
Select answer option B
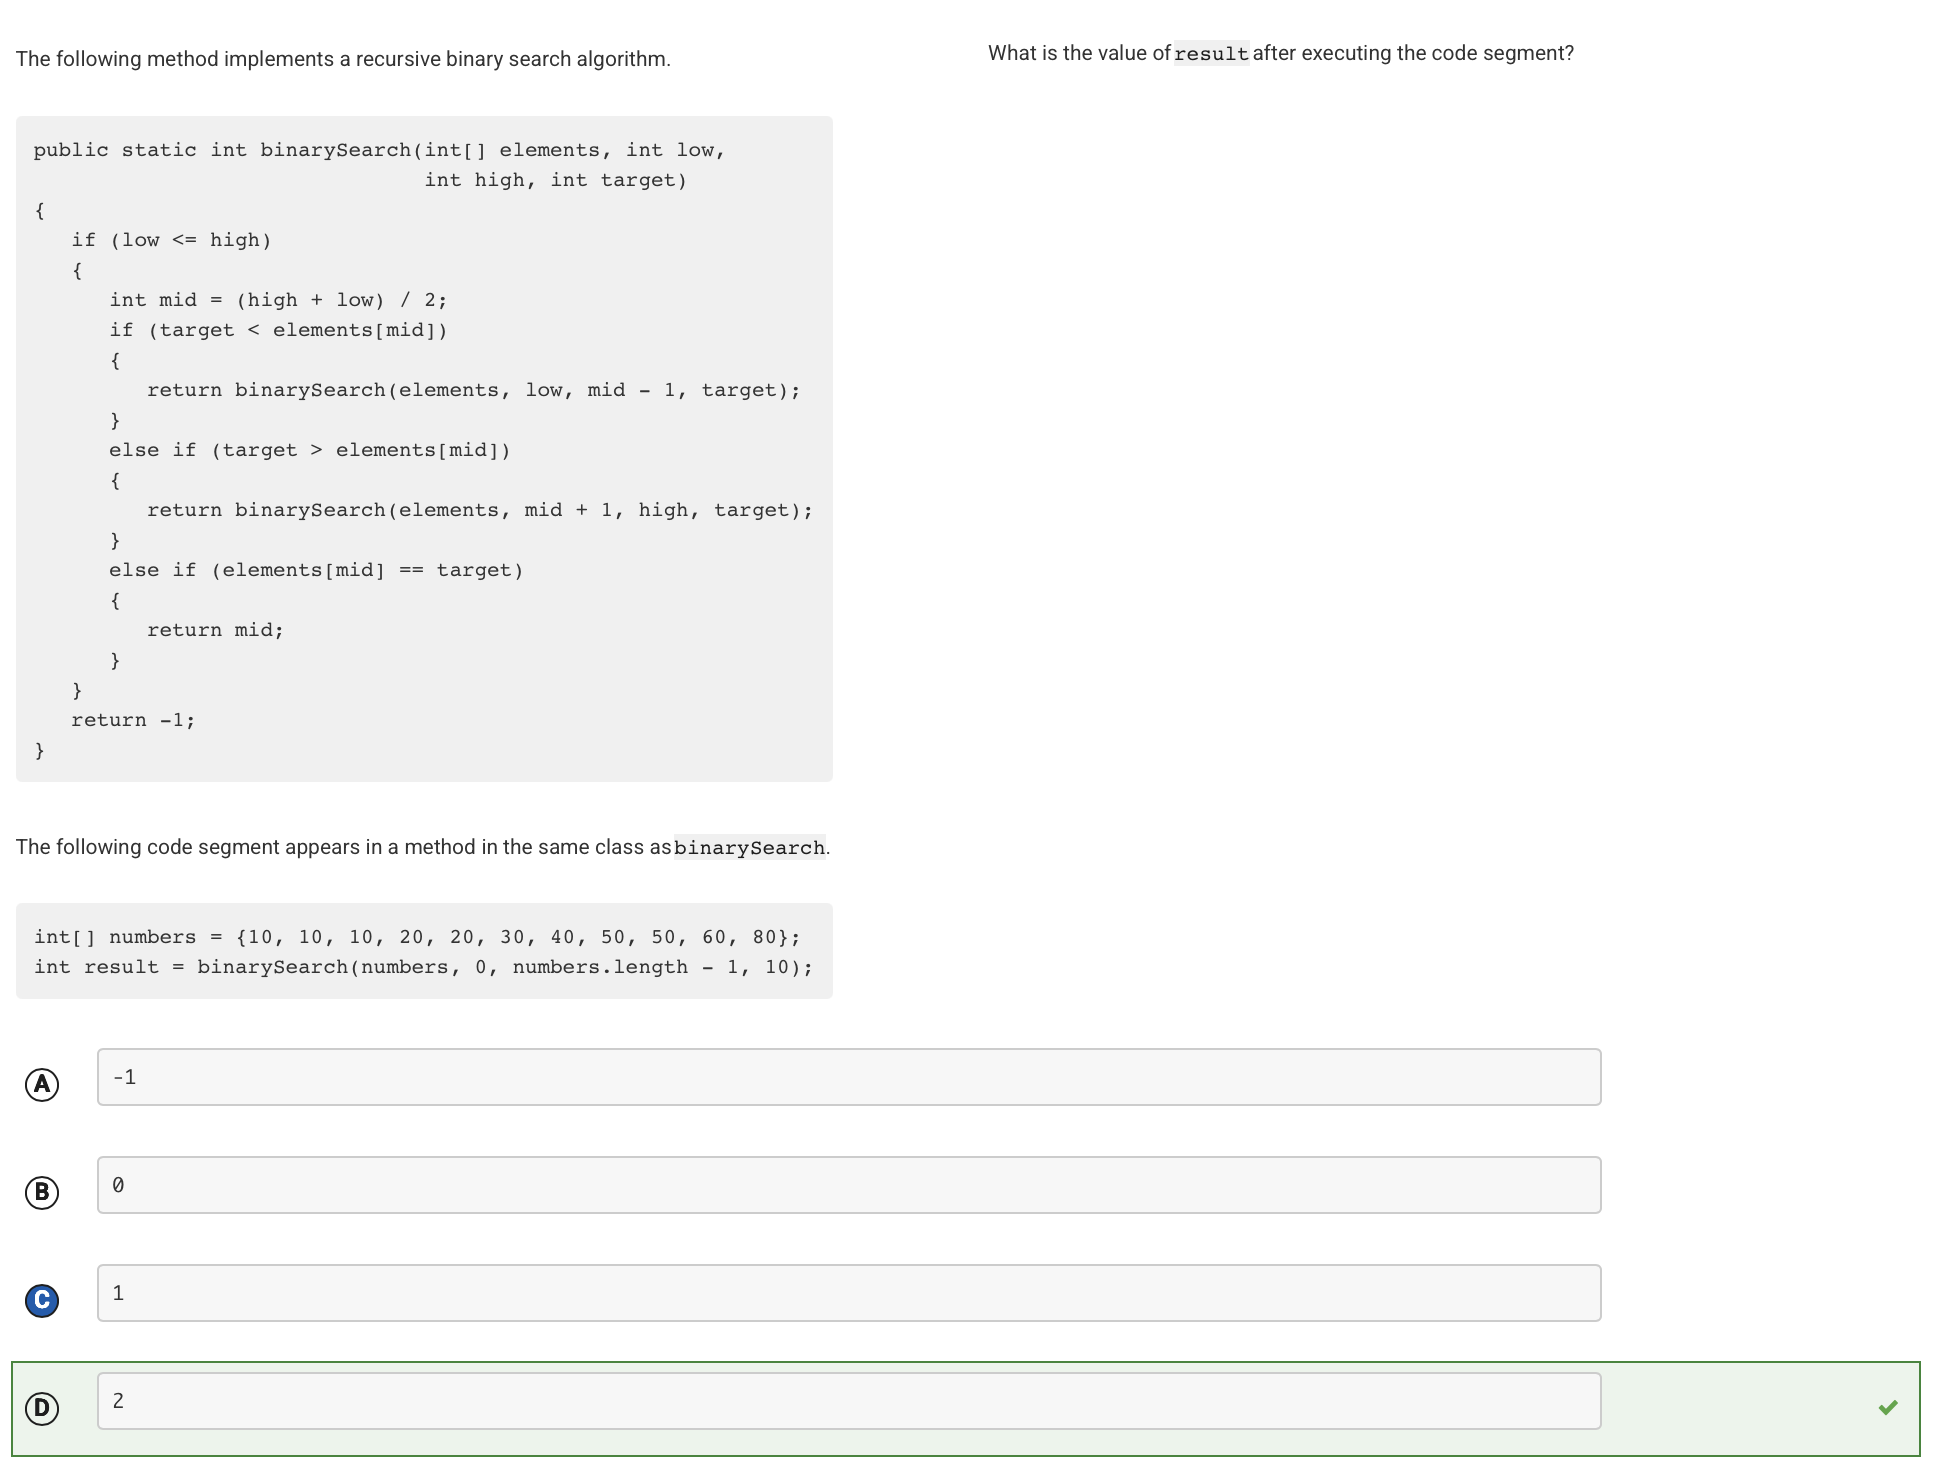click(x=41, y=1191)
